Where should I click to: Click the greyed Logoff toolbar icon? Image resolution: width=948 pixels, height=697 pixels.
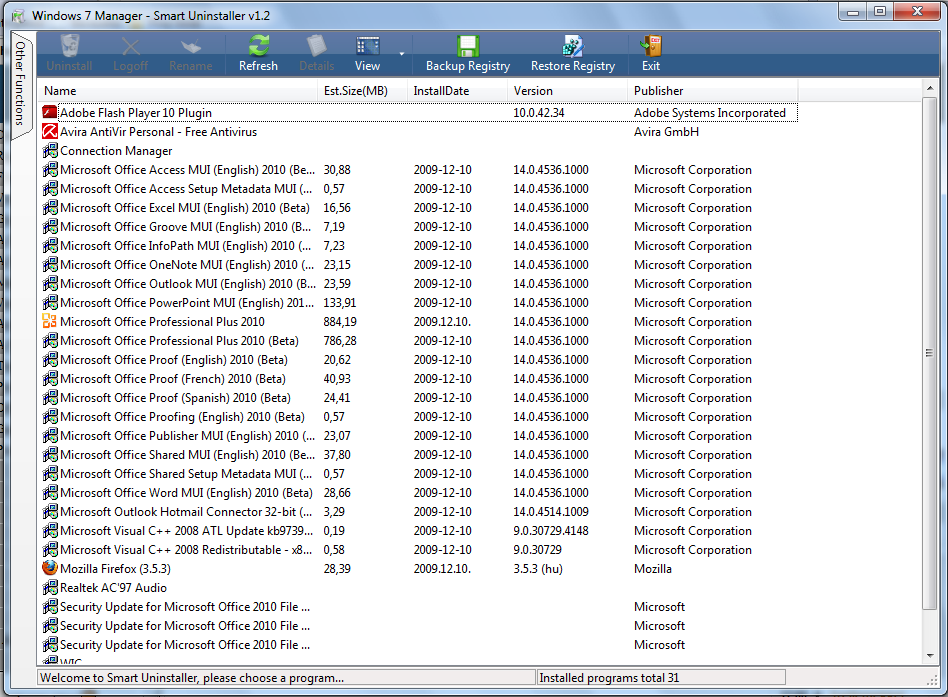click(131, 46)
